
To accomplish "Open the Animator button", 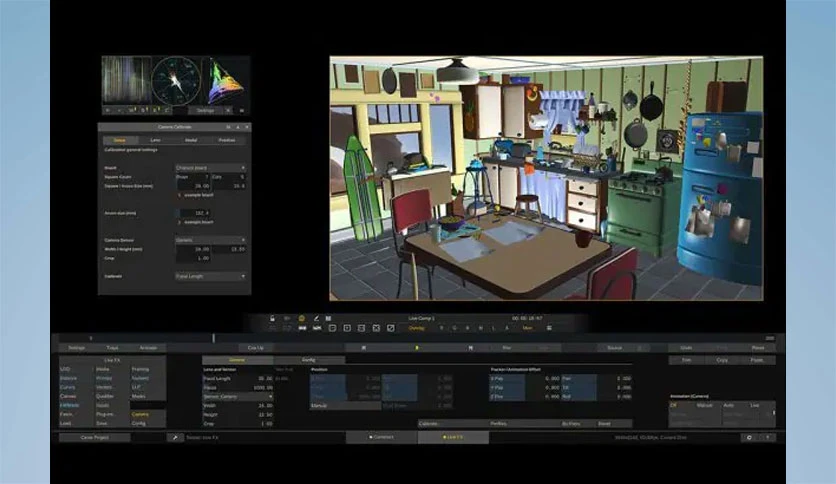I will (148, 348).
